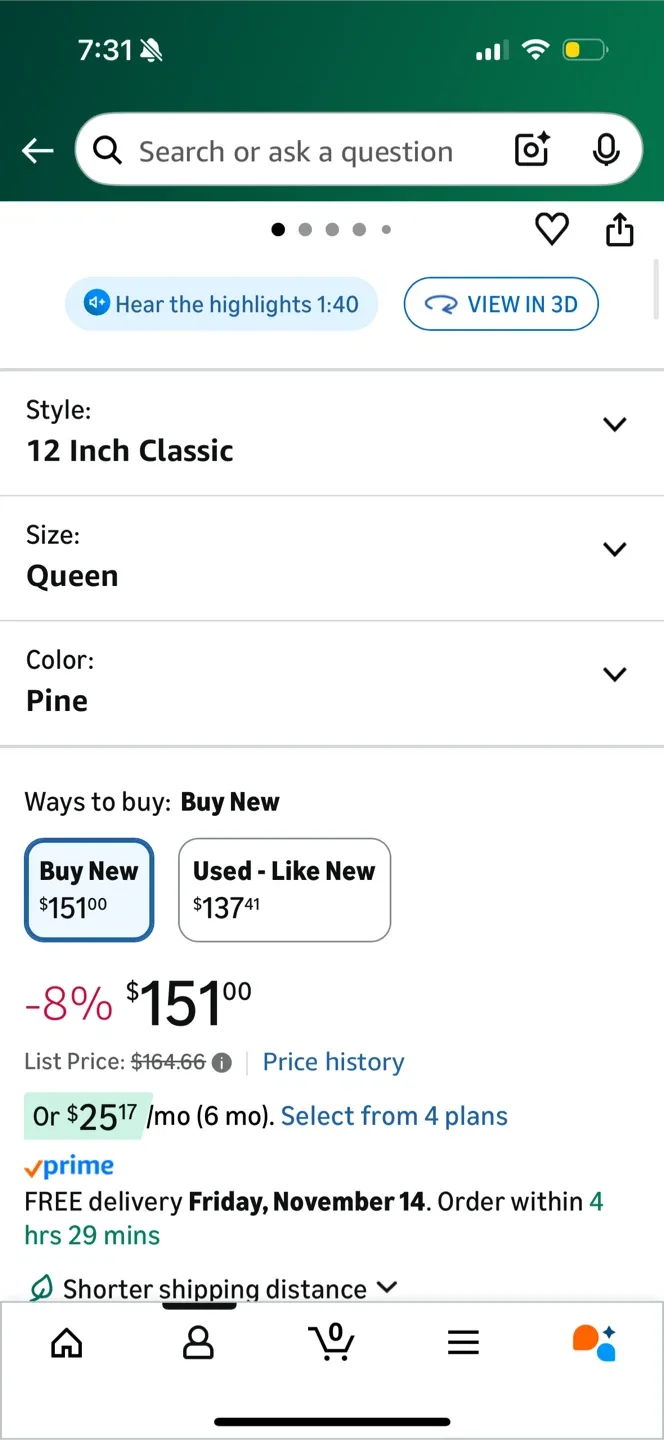Open camera lens search icon
The image size is (664, 1440).
pos(532,150)
